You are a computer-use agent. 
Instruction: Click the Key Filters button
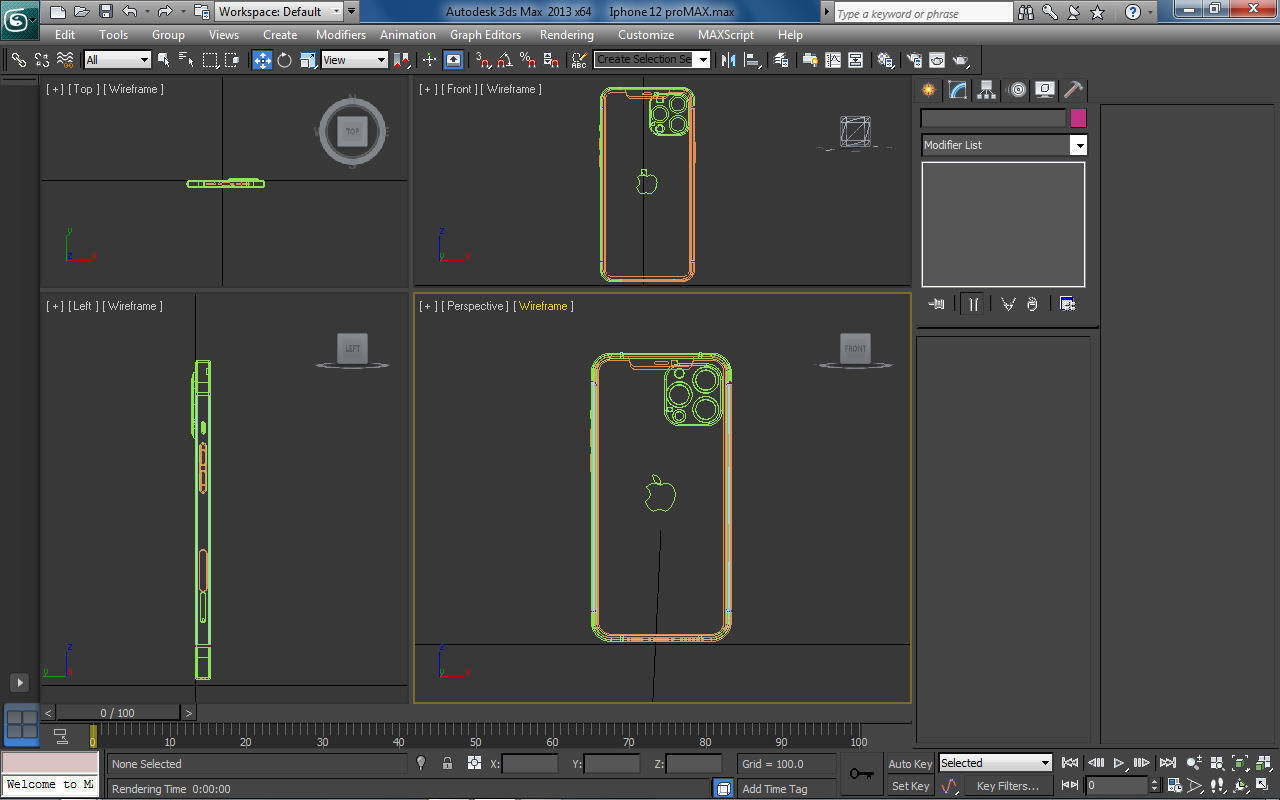(x=1008, y=786)
